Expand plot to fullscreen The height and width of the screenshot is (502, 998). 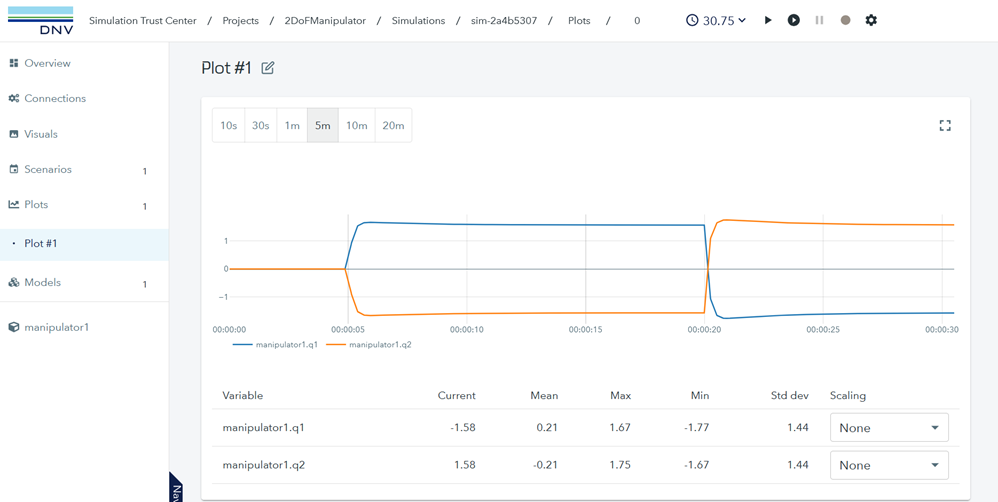click(945, 125)
